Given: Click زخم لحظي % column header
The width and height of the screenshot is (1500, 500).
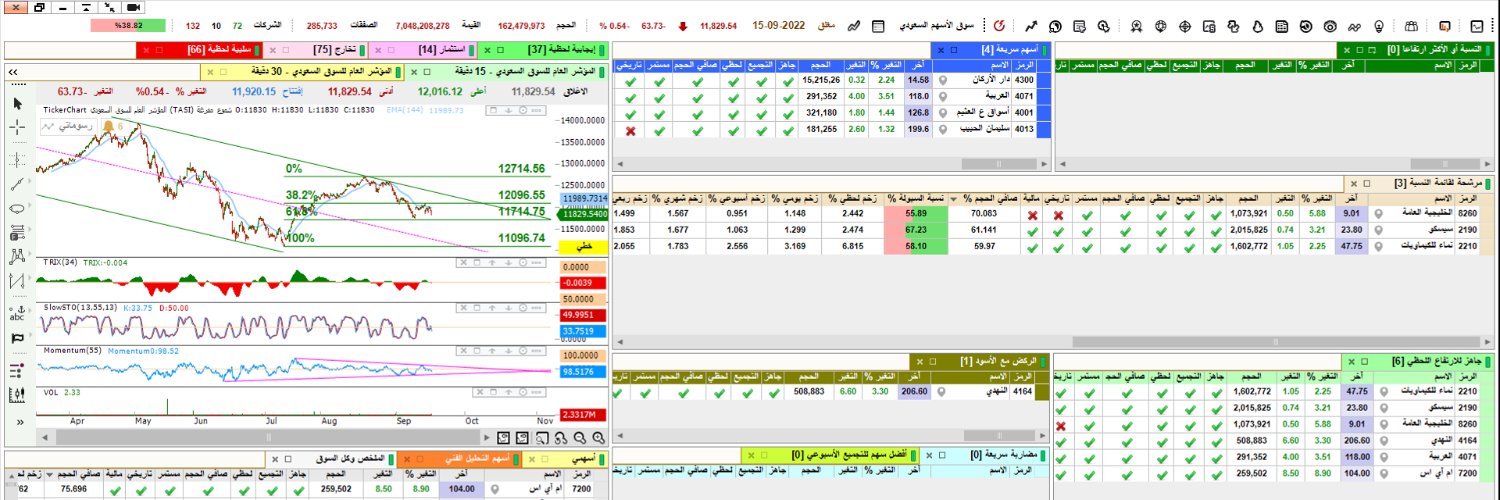Looking at the screenshot, I should coord(853,199).
